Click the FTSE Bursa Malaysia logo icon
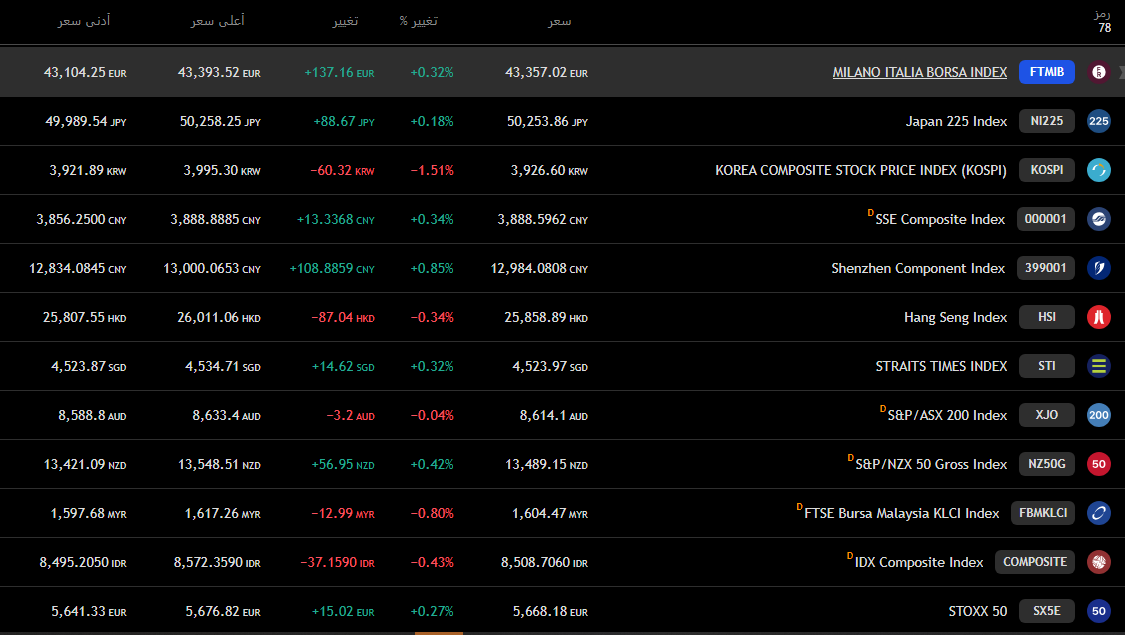Viewport: 1125px width, 635px height. (1098, 513)
